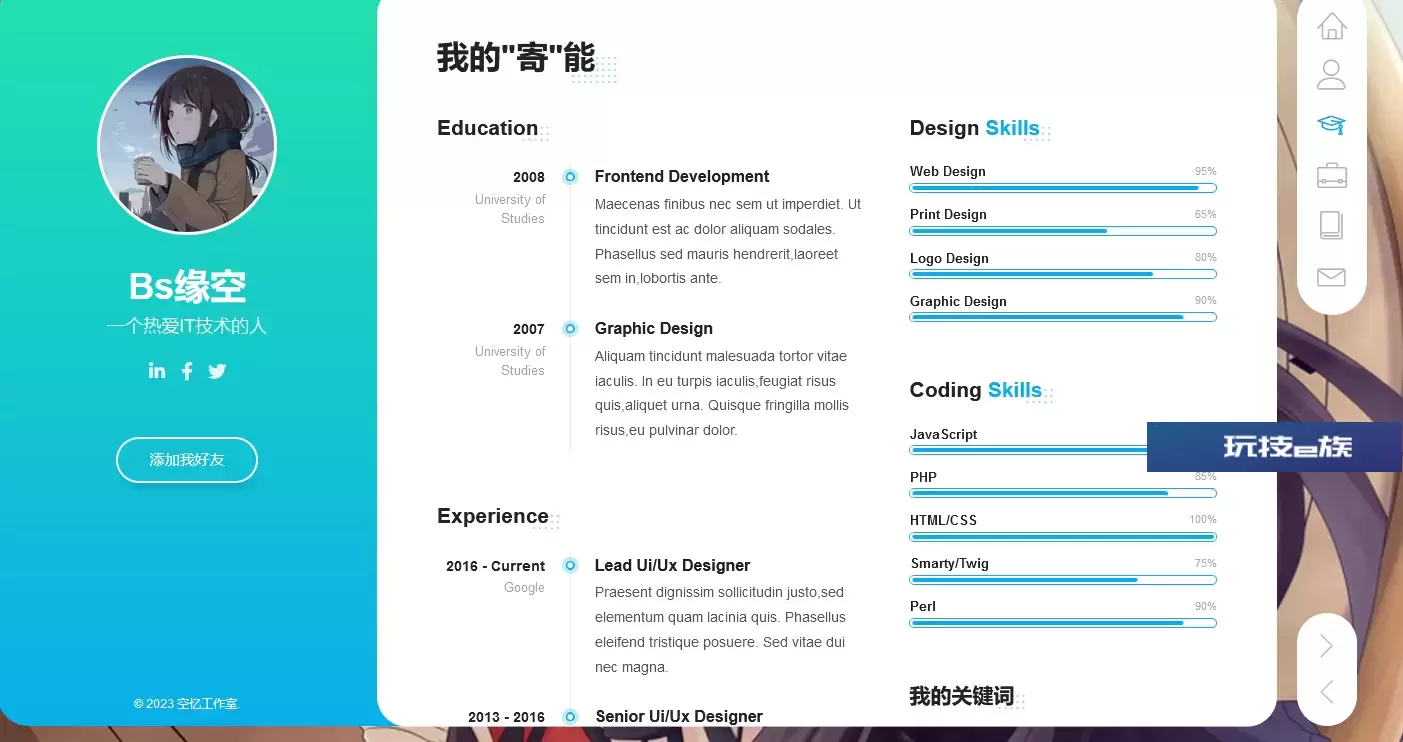Click the '2013 - 2016' date label
The height and width of the screenshot is (742, 1403).
click(507, 717)
